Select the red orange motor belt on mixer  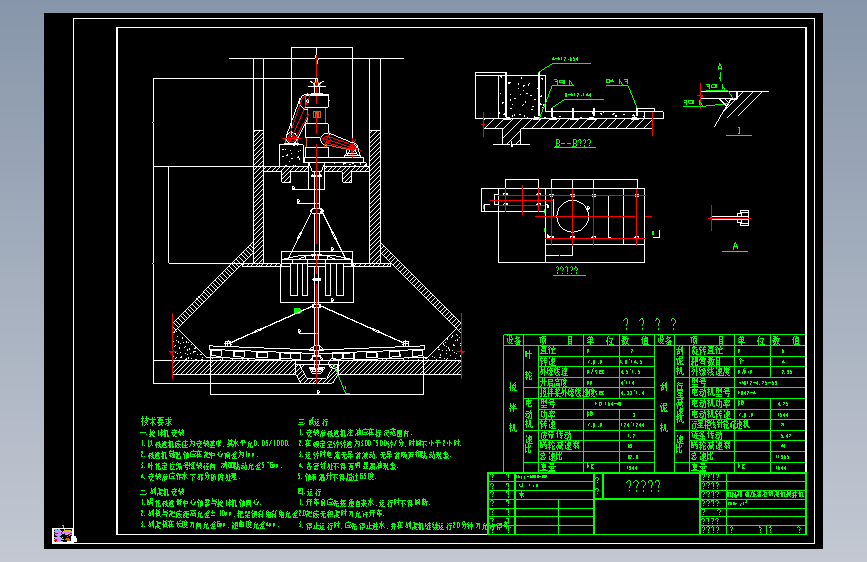(x=299, y=119)
